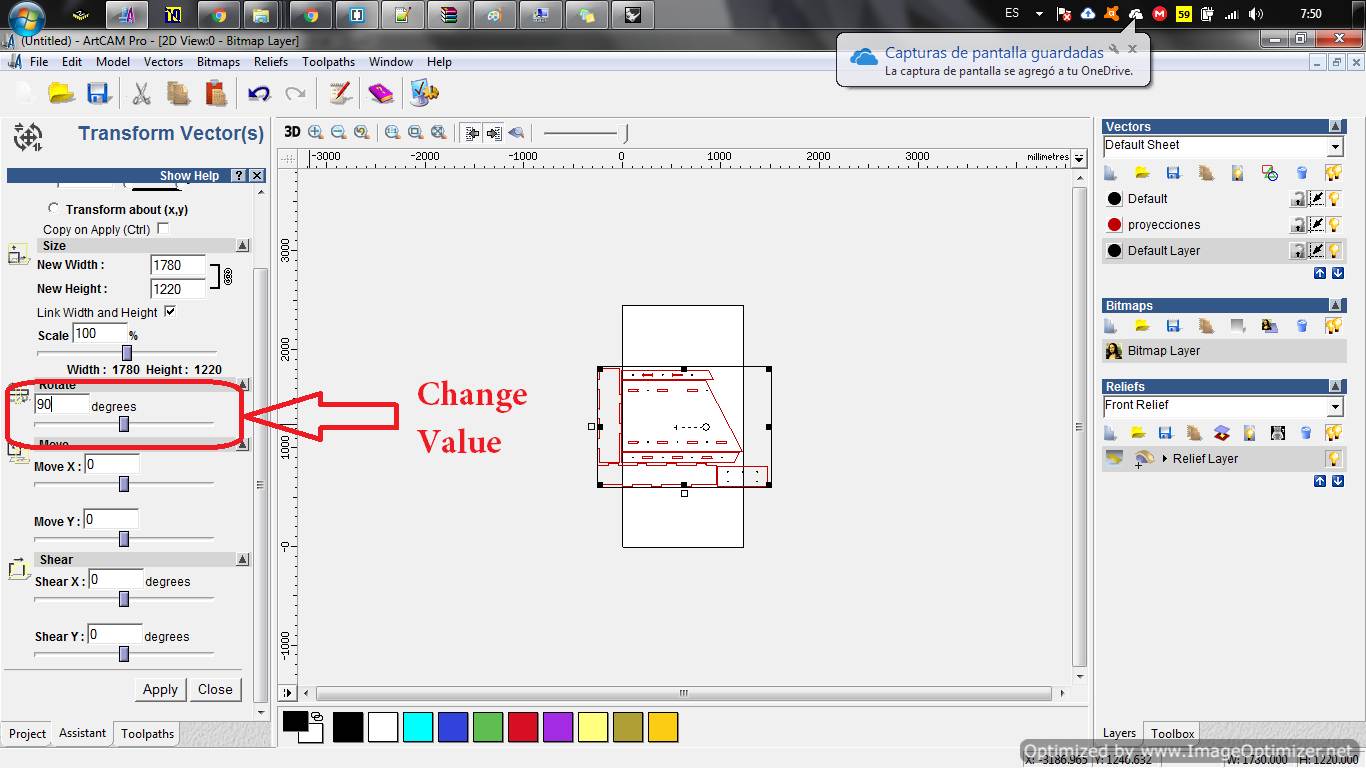Toggle visibility bulb of the Relief Layer
The image size is (1366, 768).
(x=1334, y=458)
